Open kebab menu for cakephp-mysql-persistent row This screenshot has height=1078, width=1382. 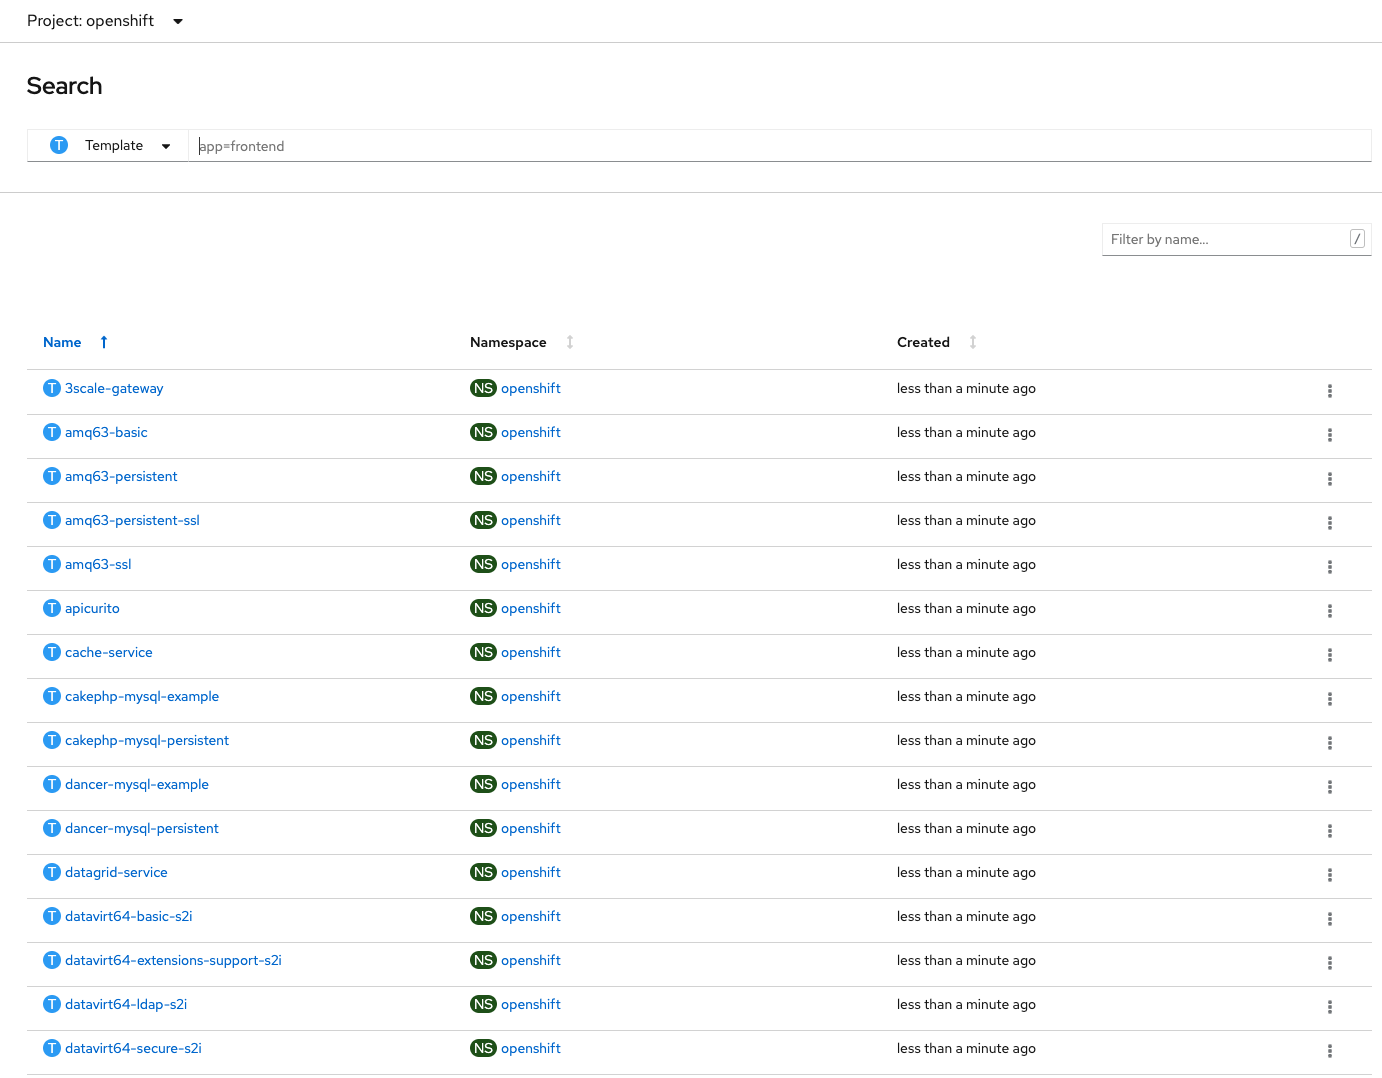1329,743
